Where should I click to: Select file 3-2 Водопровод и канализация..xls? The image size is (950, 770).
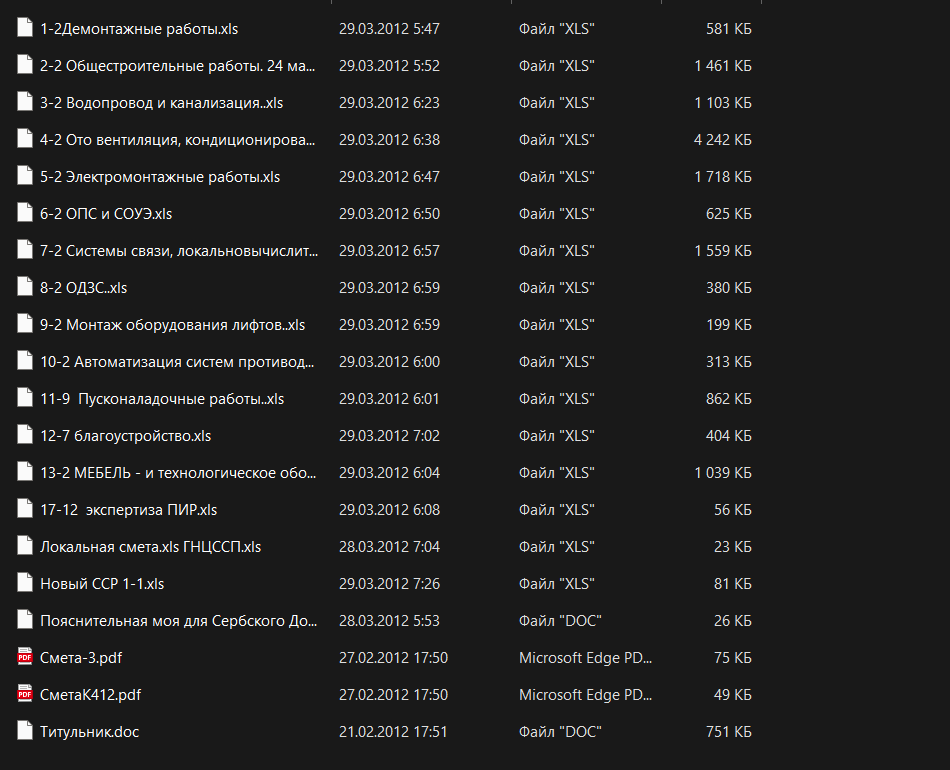click(161, 103)
